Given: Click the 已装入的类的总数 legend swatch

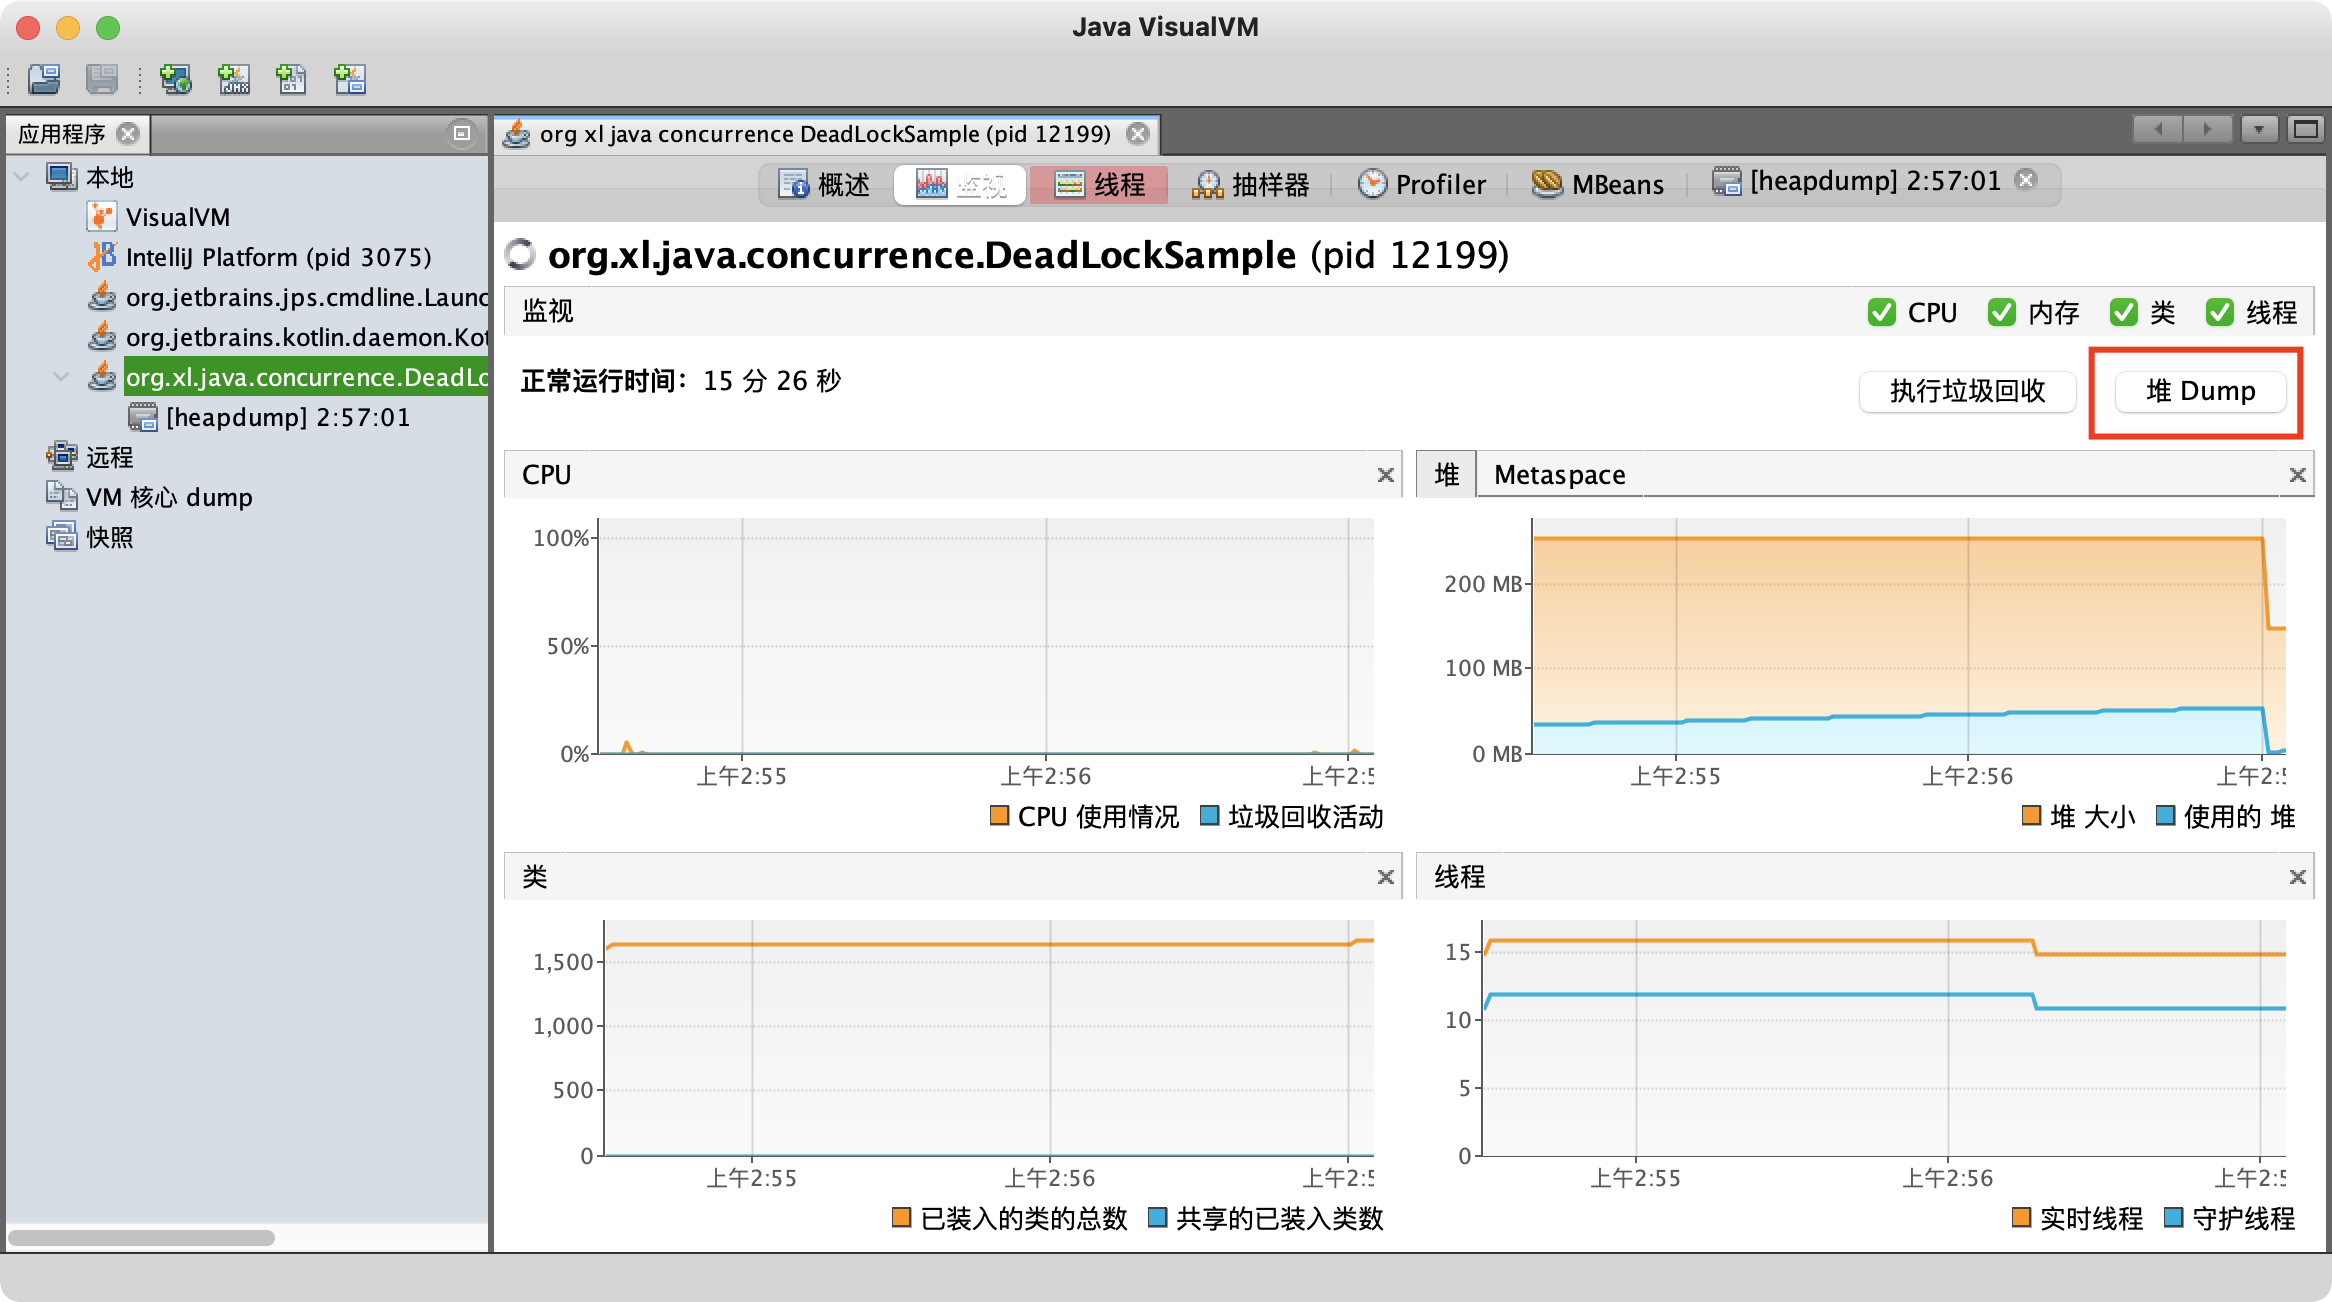Looking at the screenshot, I should [x=901, y=1218].
